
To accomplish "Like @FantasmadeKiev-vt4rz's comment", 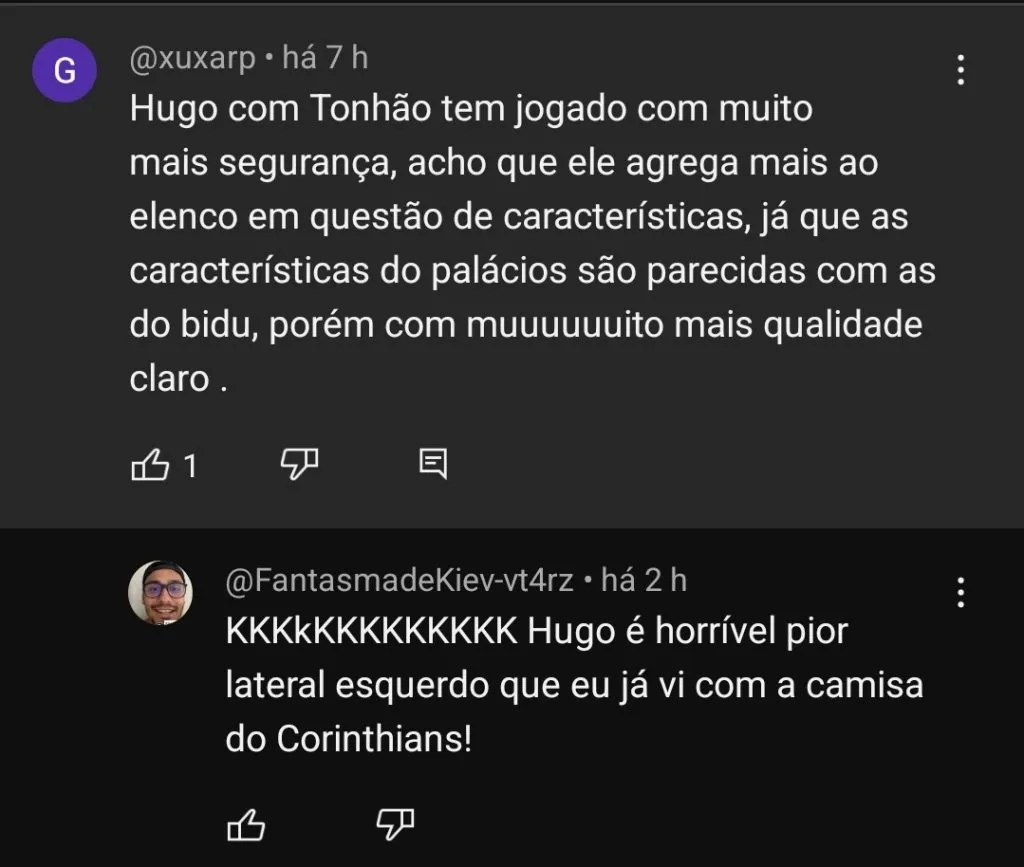I will [x=245, y=824].
